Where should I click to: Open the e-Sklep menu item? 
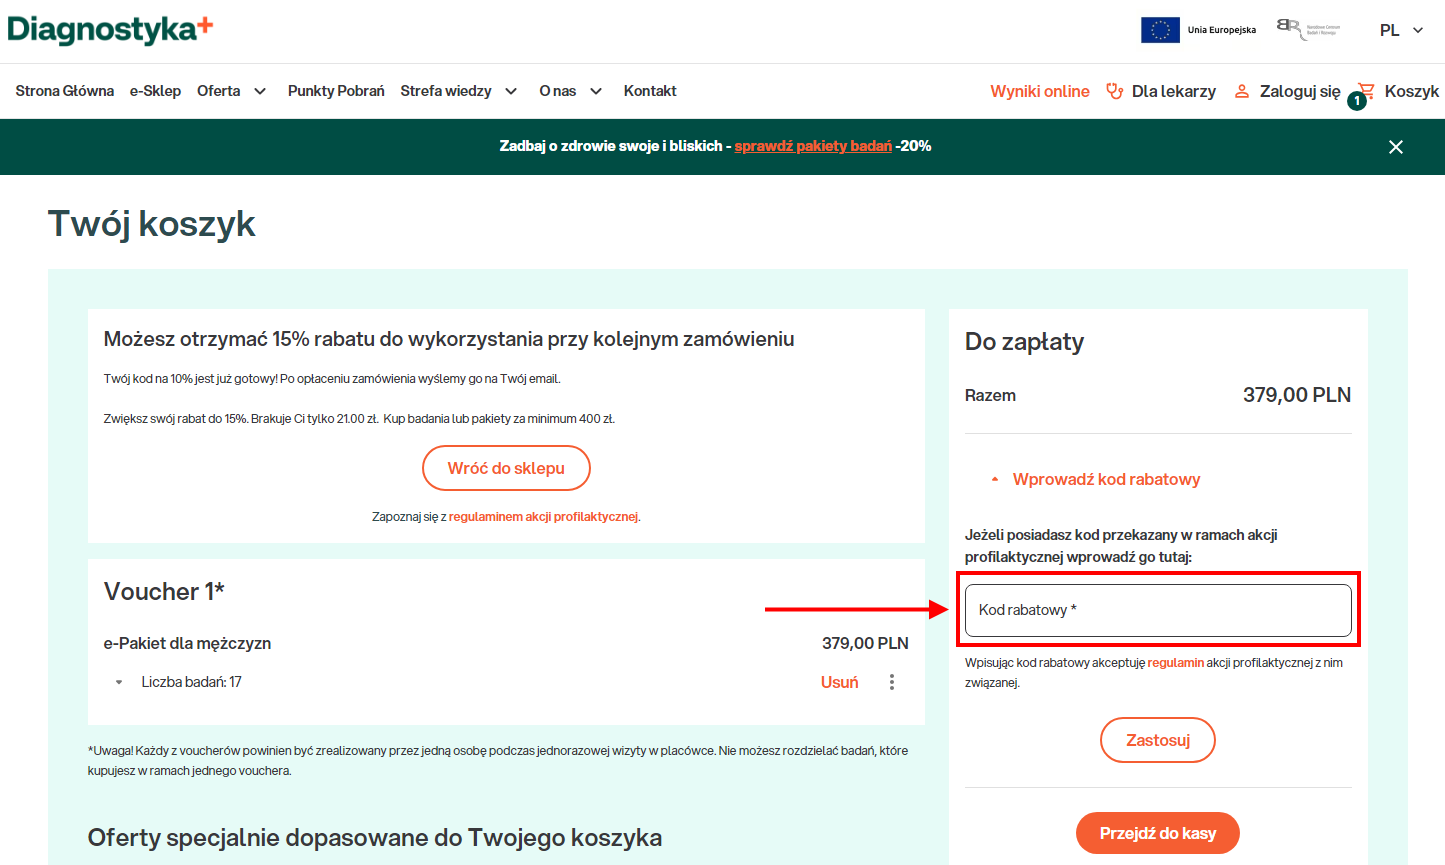pos(155,91)
